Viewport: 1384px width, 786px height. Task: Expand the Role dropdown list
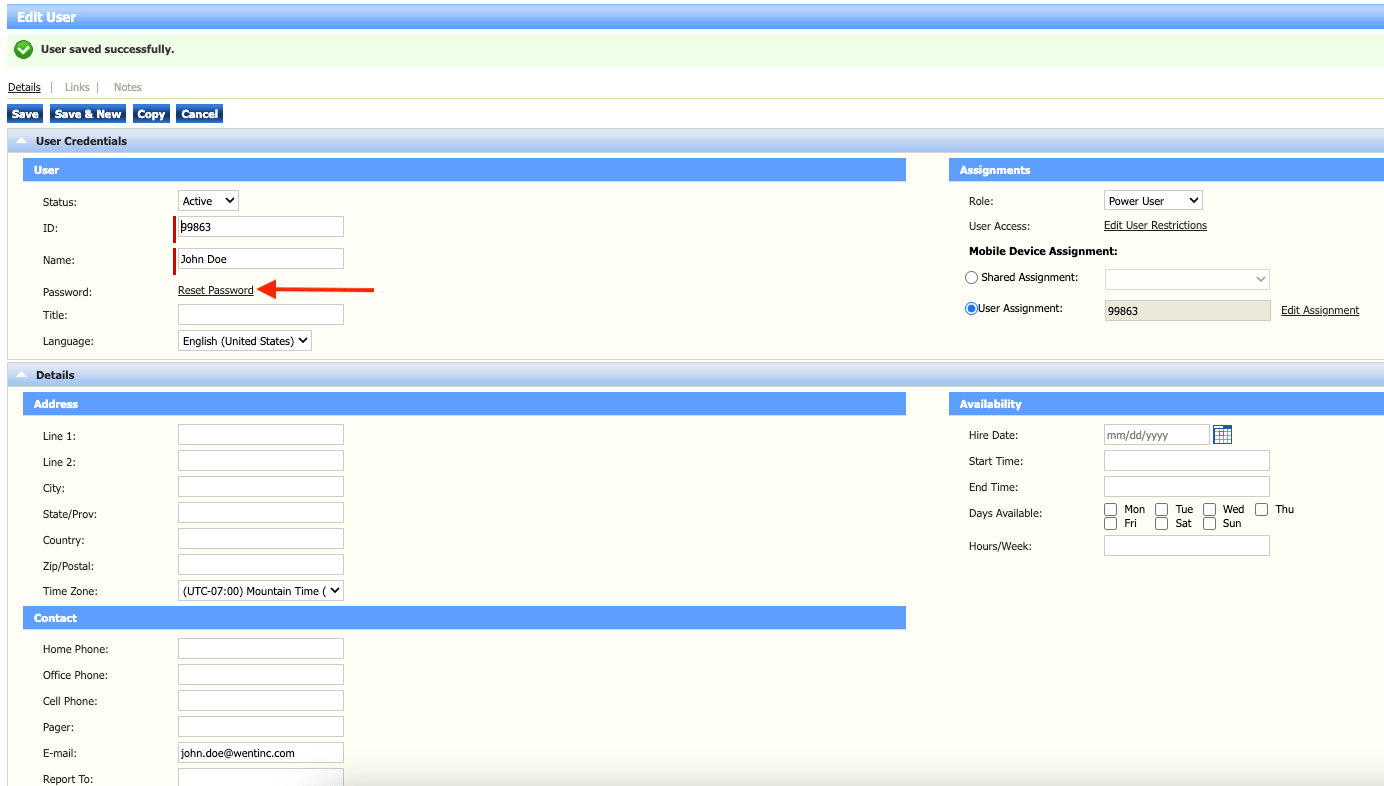pos(1152,201)
